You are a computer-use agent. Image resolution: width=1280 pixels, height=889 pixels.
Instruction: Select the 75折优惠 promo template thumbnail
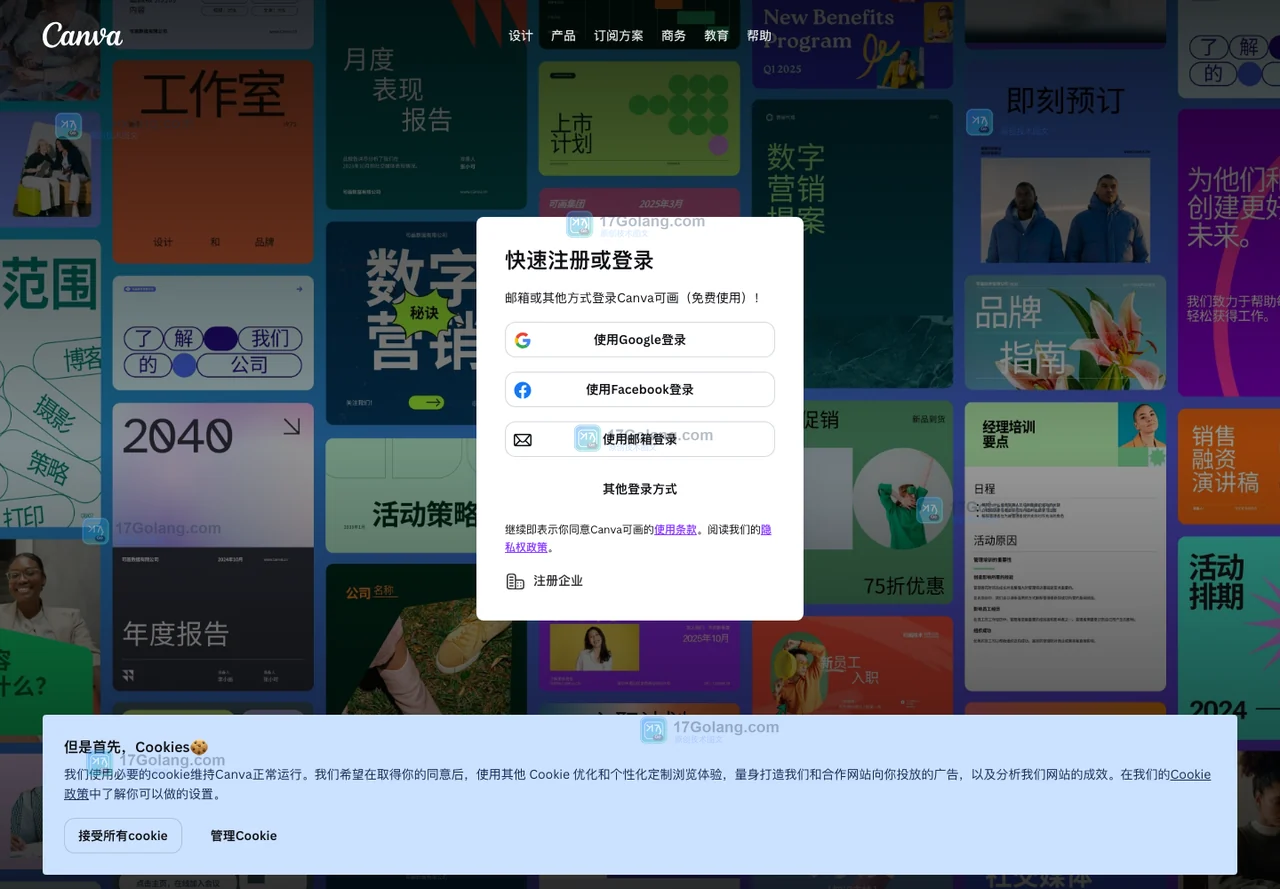click(x=853, y=502)
